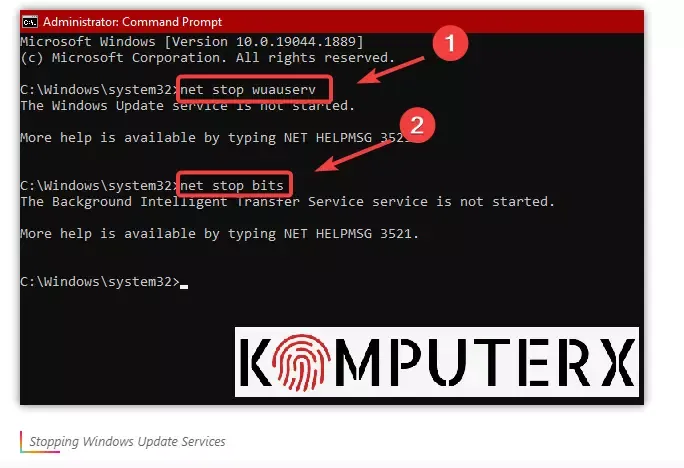
Task: Click the Microsoft Corporation copyright line
Action: pos(208,58)
